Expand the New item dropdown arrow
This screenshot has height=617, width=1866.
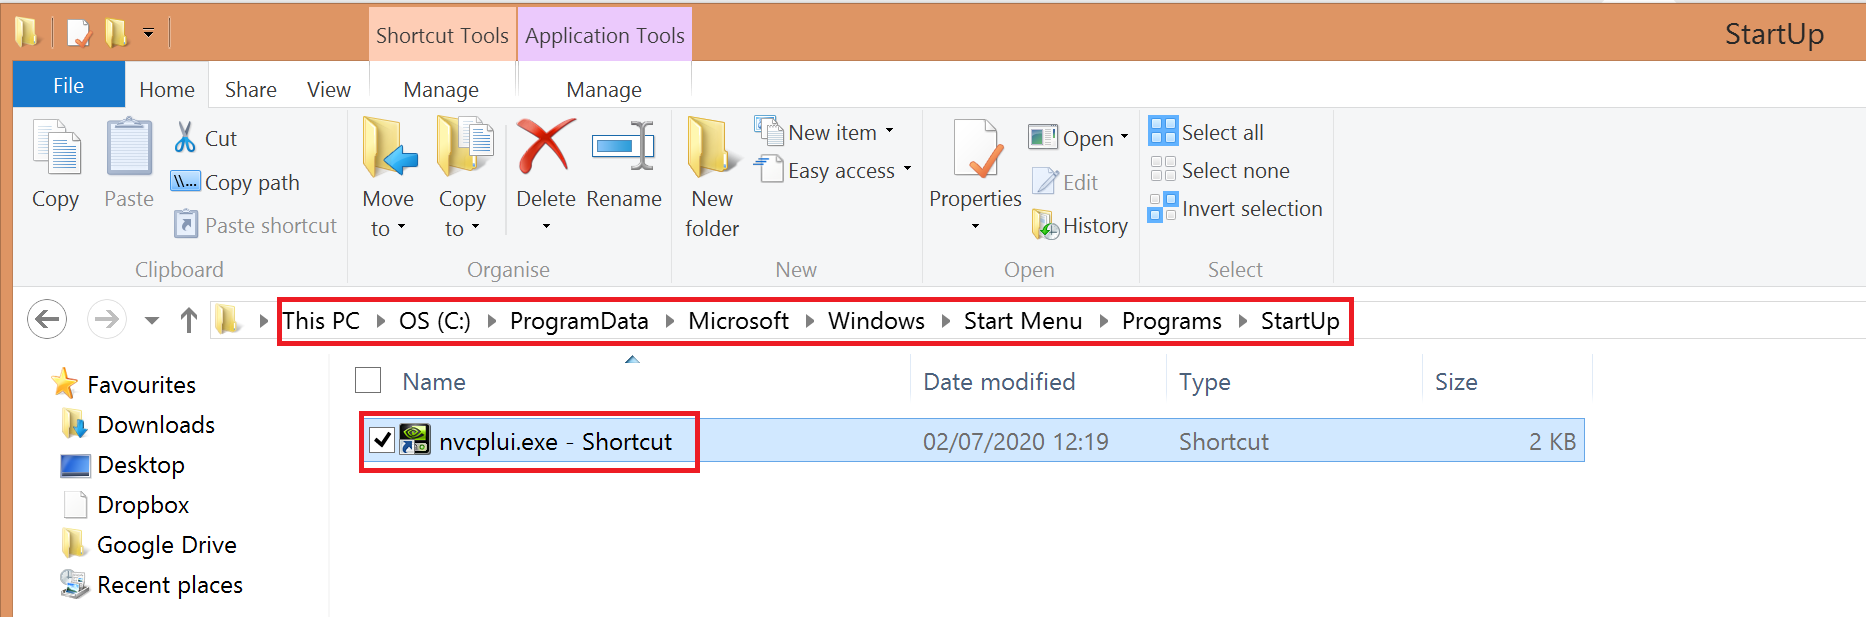tap(889, 131)
